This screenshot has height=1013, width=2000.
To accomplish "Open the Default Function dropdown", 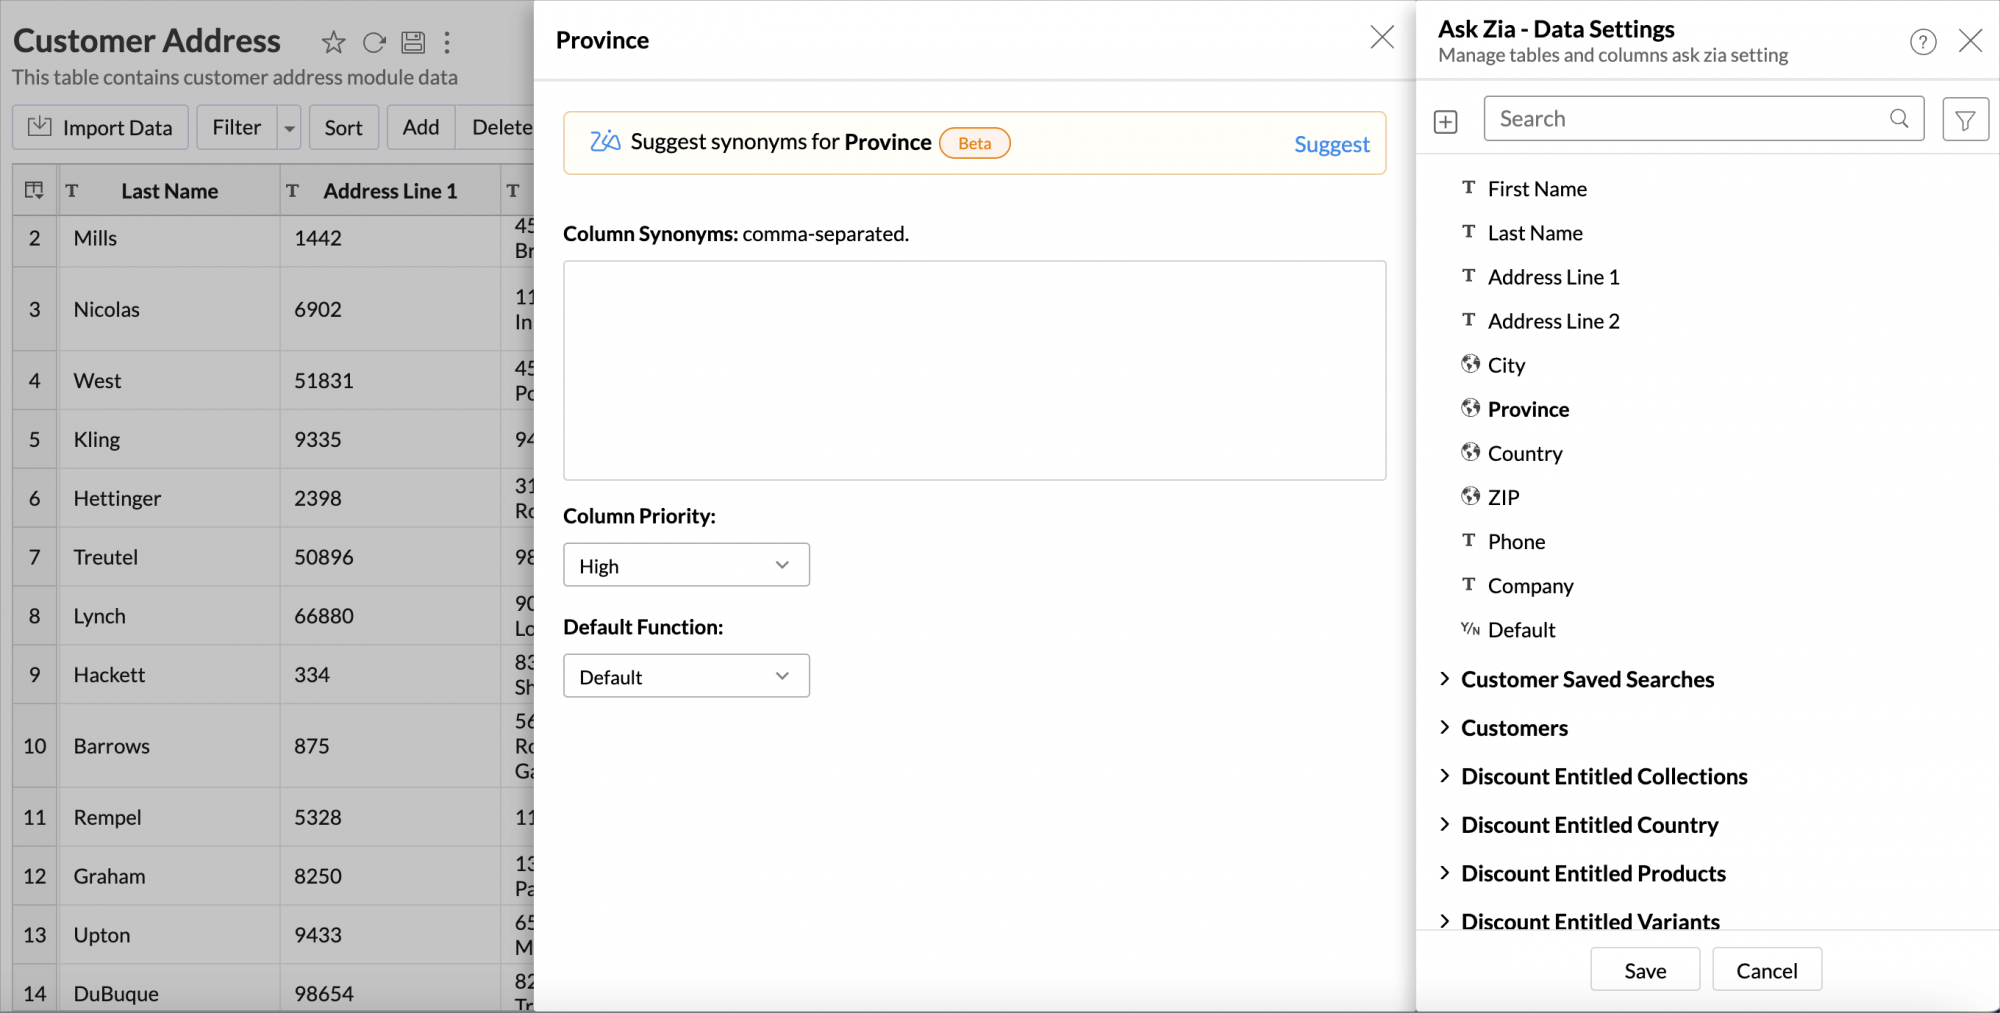I will coord(686,676).
